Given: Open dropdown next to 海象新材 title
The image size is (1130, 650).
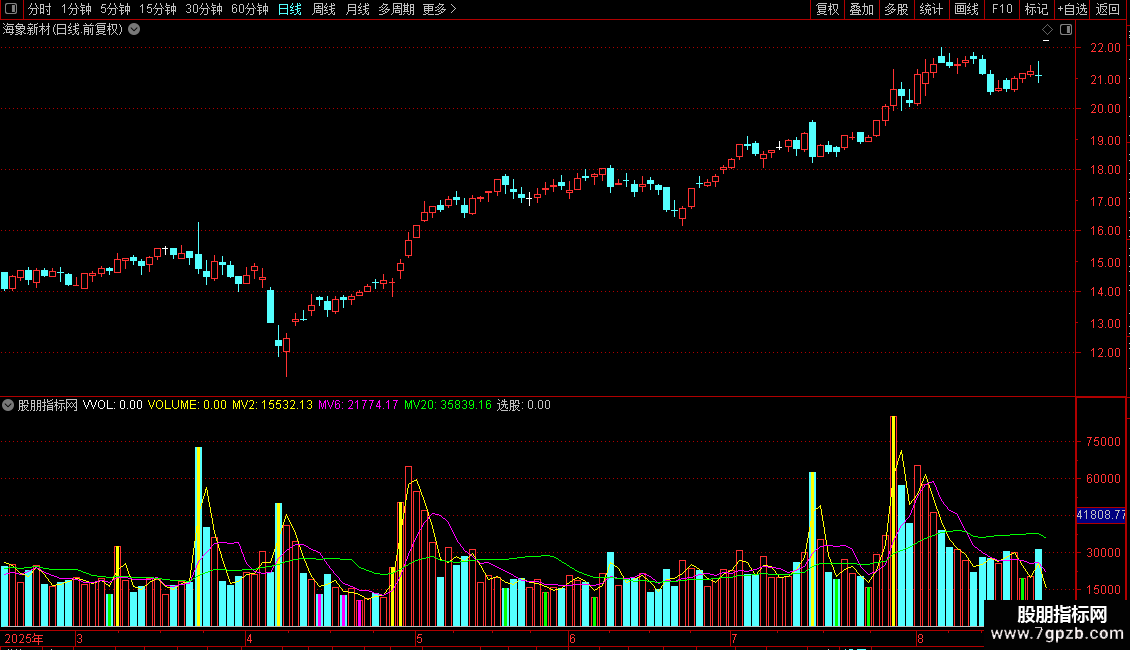Looking at the screenshot, I should (134, 30).
